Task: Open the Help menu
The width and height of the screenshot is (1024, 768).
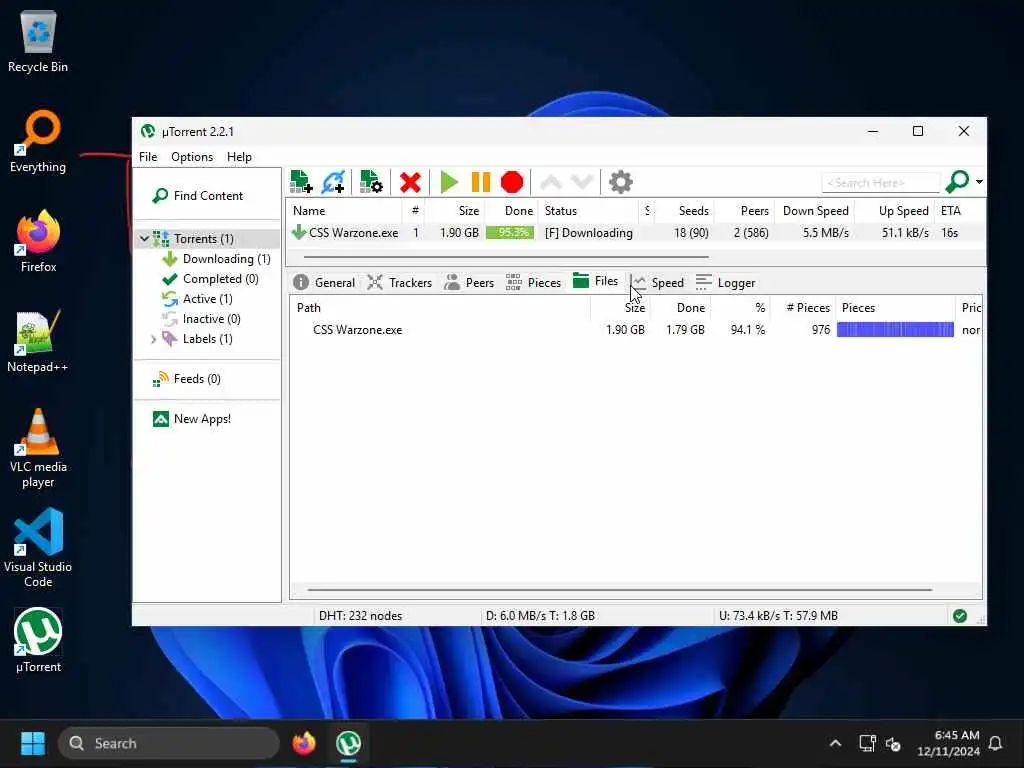Action: point(239,157)
